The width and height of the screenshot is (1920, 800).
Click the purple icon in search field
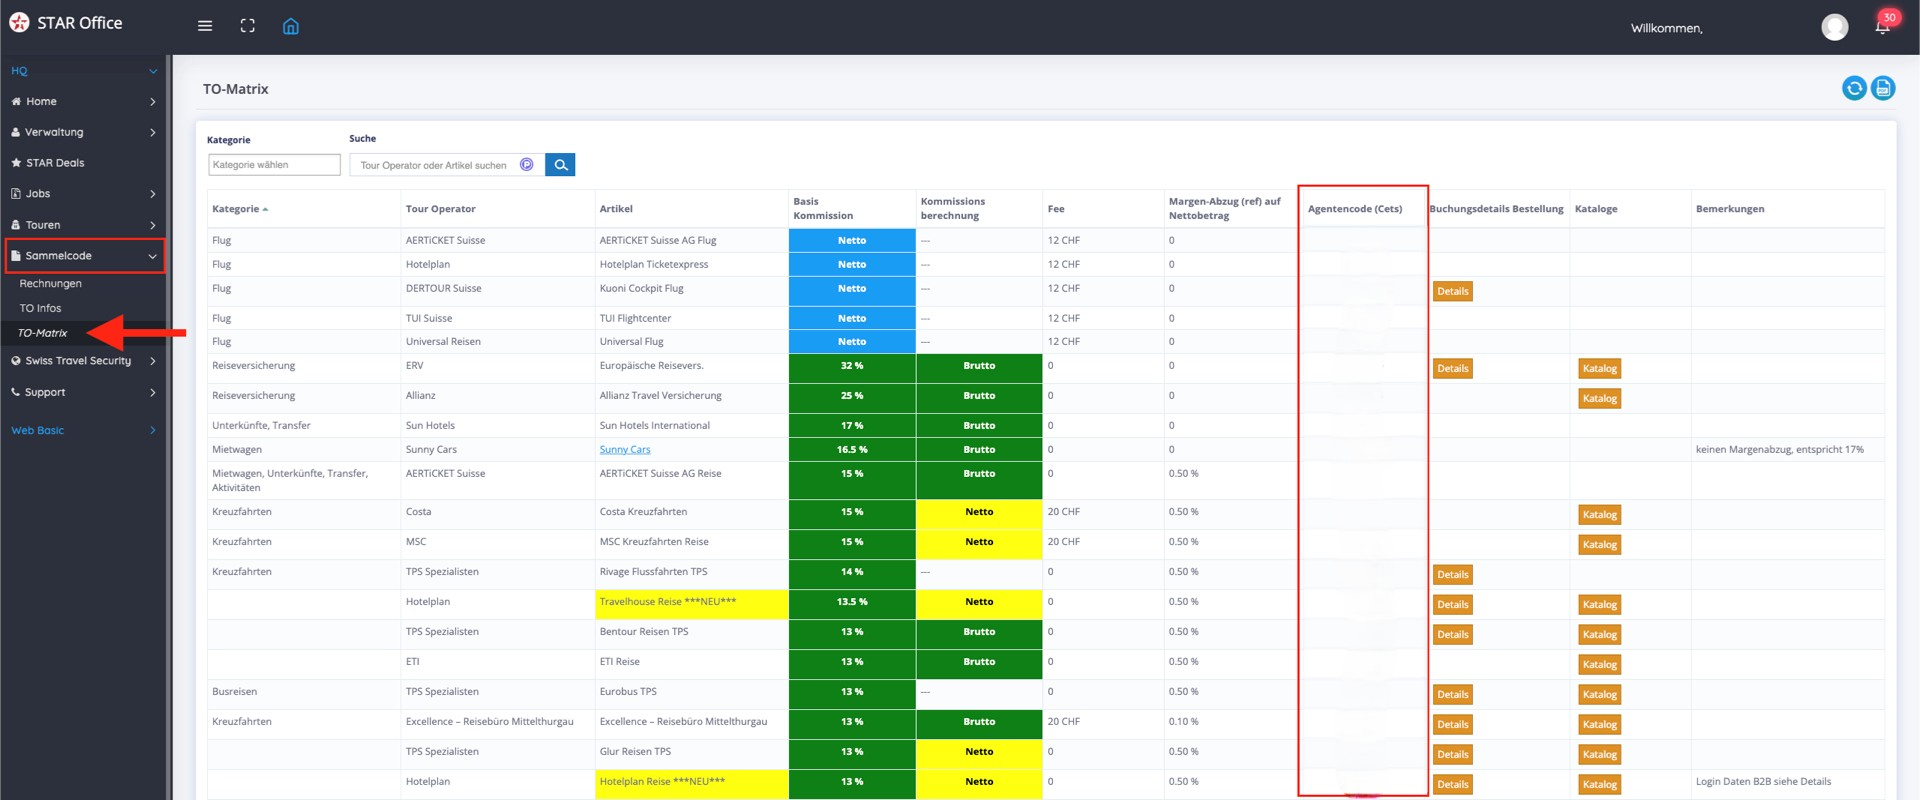tap(527, 165)
